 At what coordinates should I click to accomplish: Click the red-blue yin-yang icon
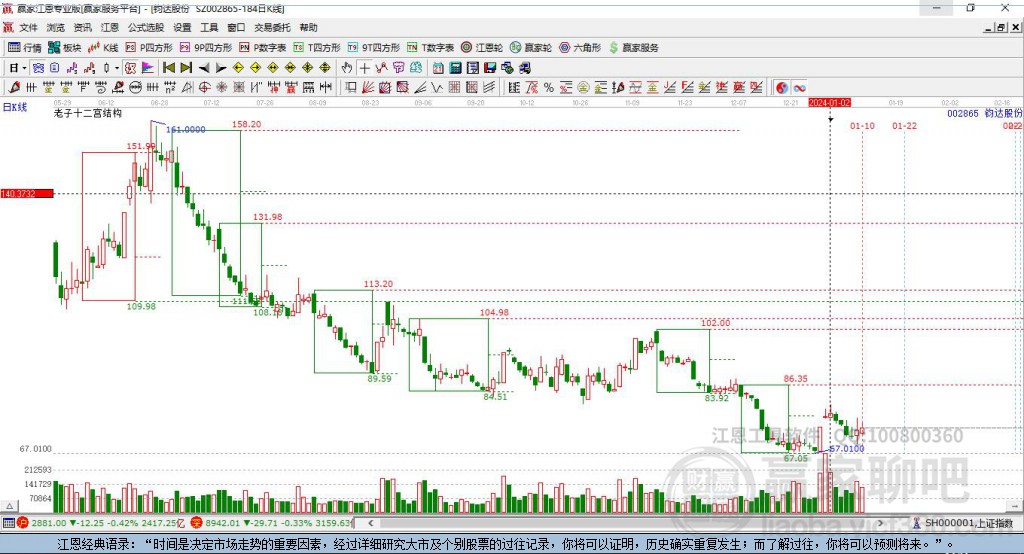tap(782, 88)
